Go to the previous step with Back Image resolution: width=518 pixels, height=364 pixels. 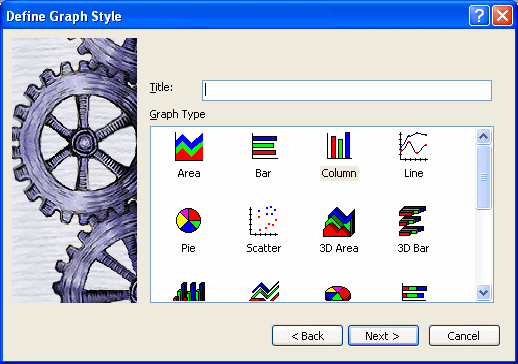coord(307,336)
